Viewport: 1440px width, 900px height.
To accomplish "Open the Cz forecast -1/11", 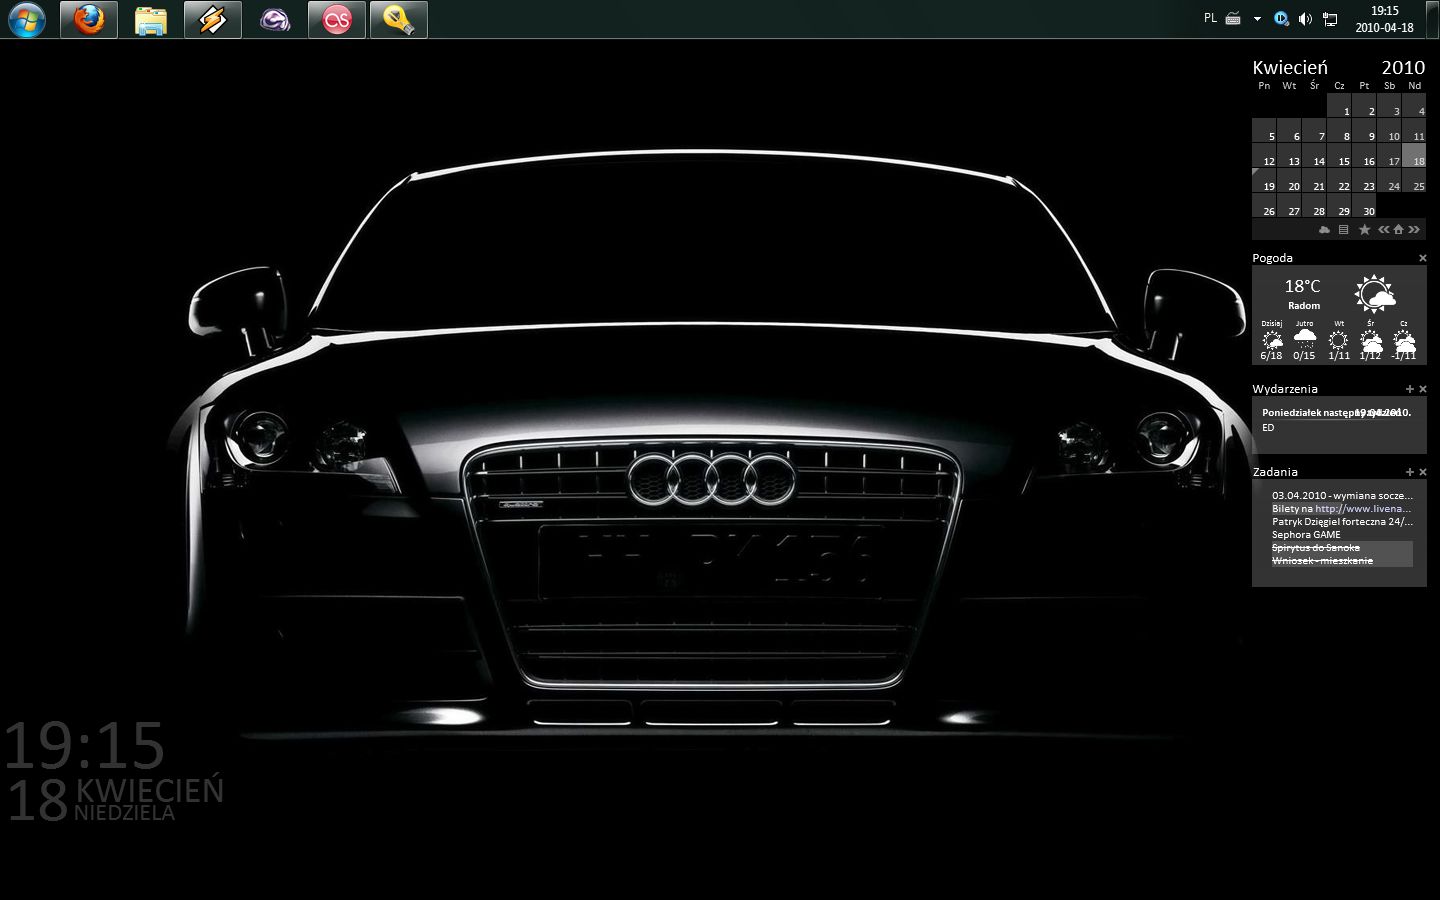I will pos(1404,340).
